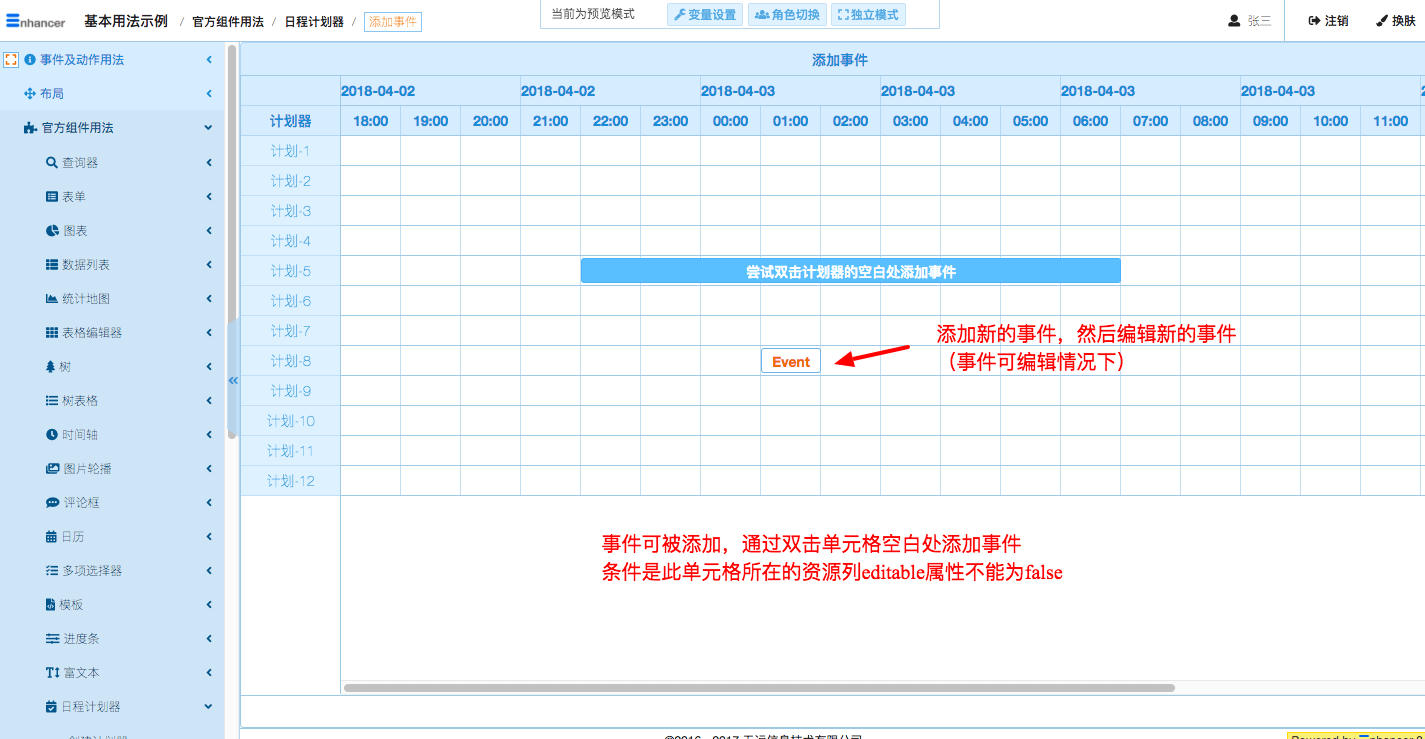Click the Enhancer logo icon

14,21
